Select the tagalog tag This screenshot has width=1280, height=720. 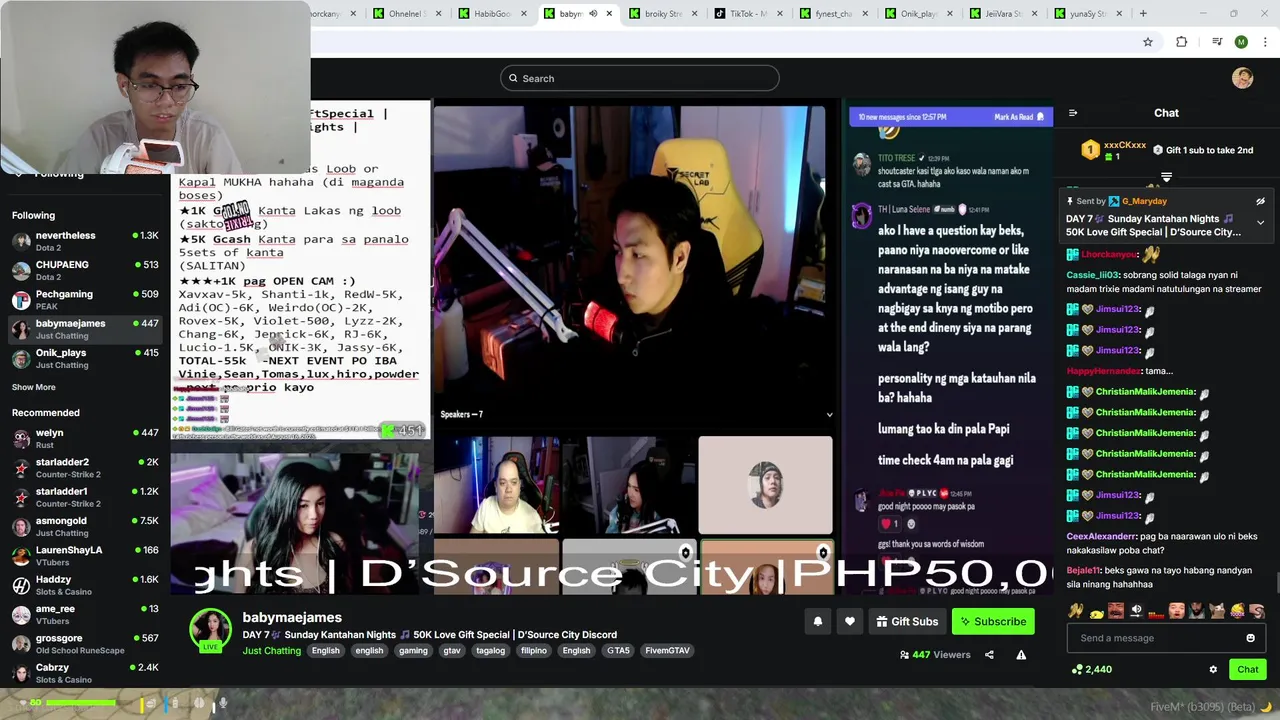(490, 651)
